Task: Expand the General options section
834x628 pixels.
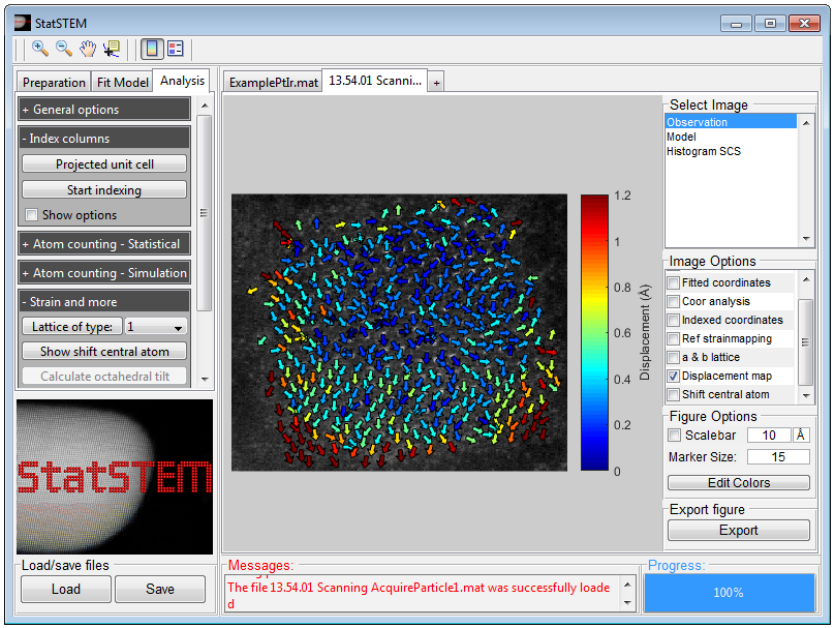Action: [x=104, y=110]
